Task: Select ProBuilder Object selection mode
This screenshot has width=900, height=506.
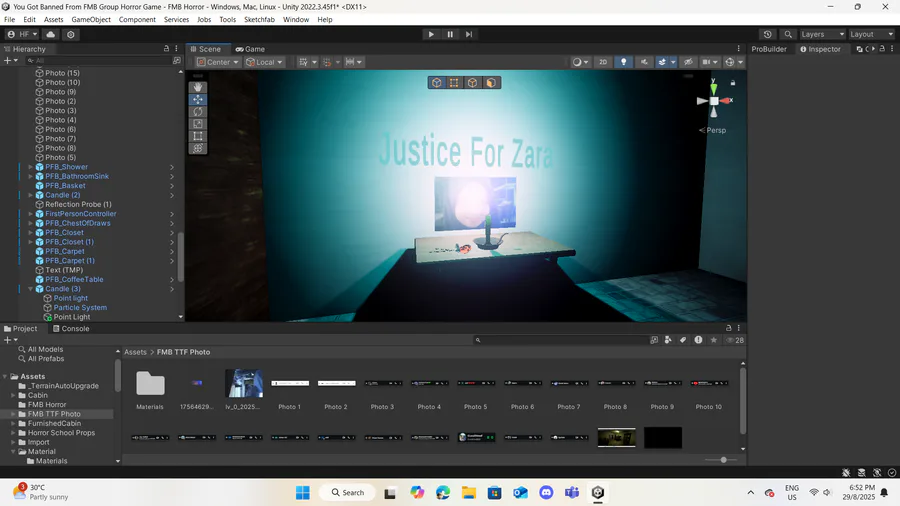Action: [x=437, y=83]
